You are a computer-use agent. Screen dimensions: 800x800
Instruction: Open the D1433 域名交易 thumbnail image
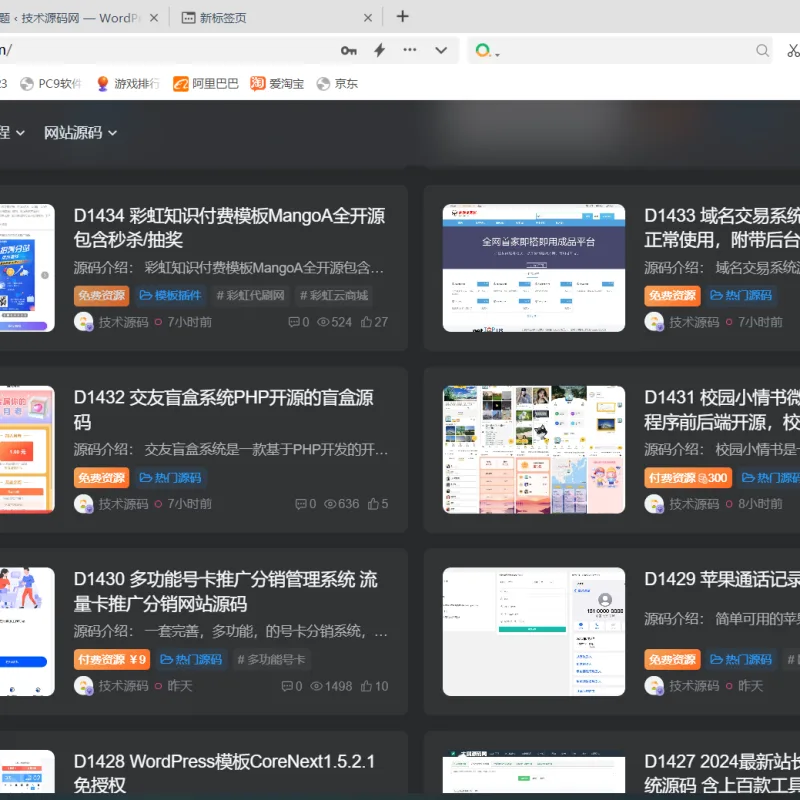coord(534,268)
